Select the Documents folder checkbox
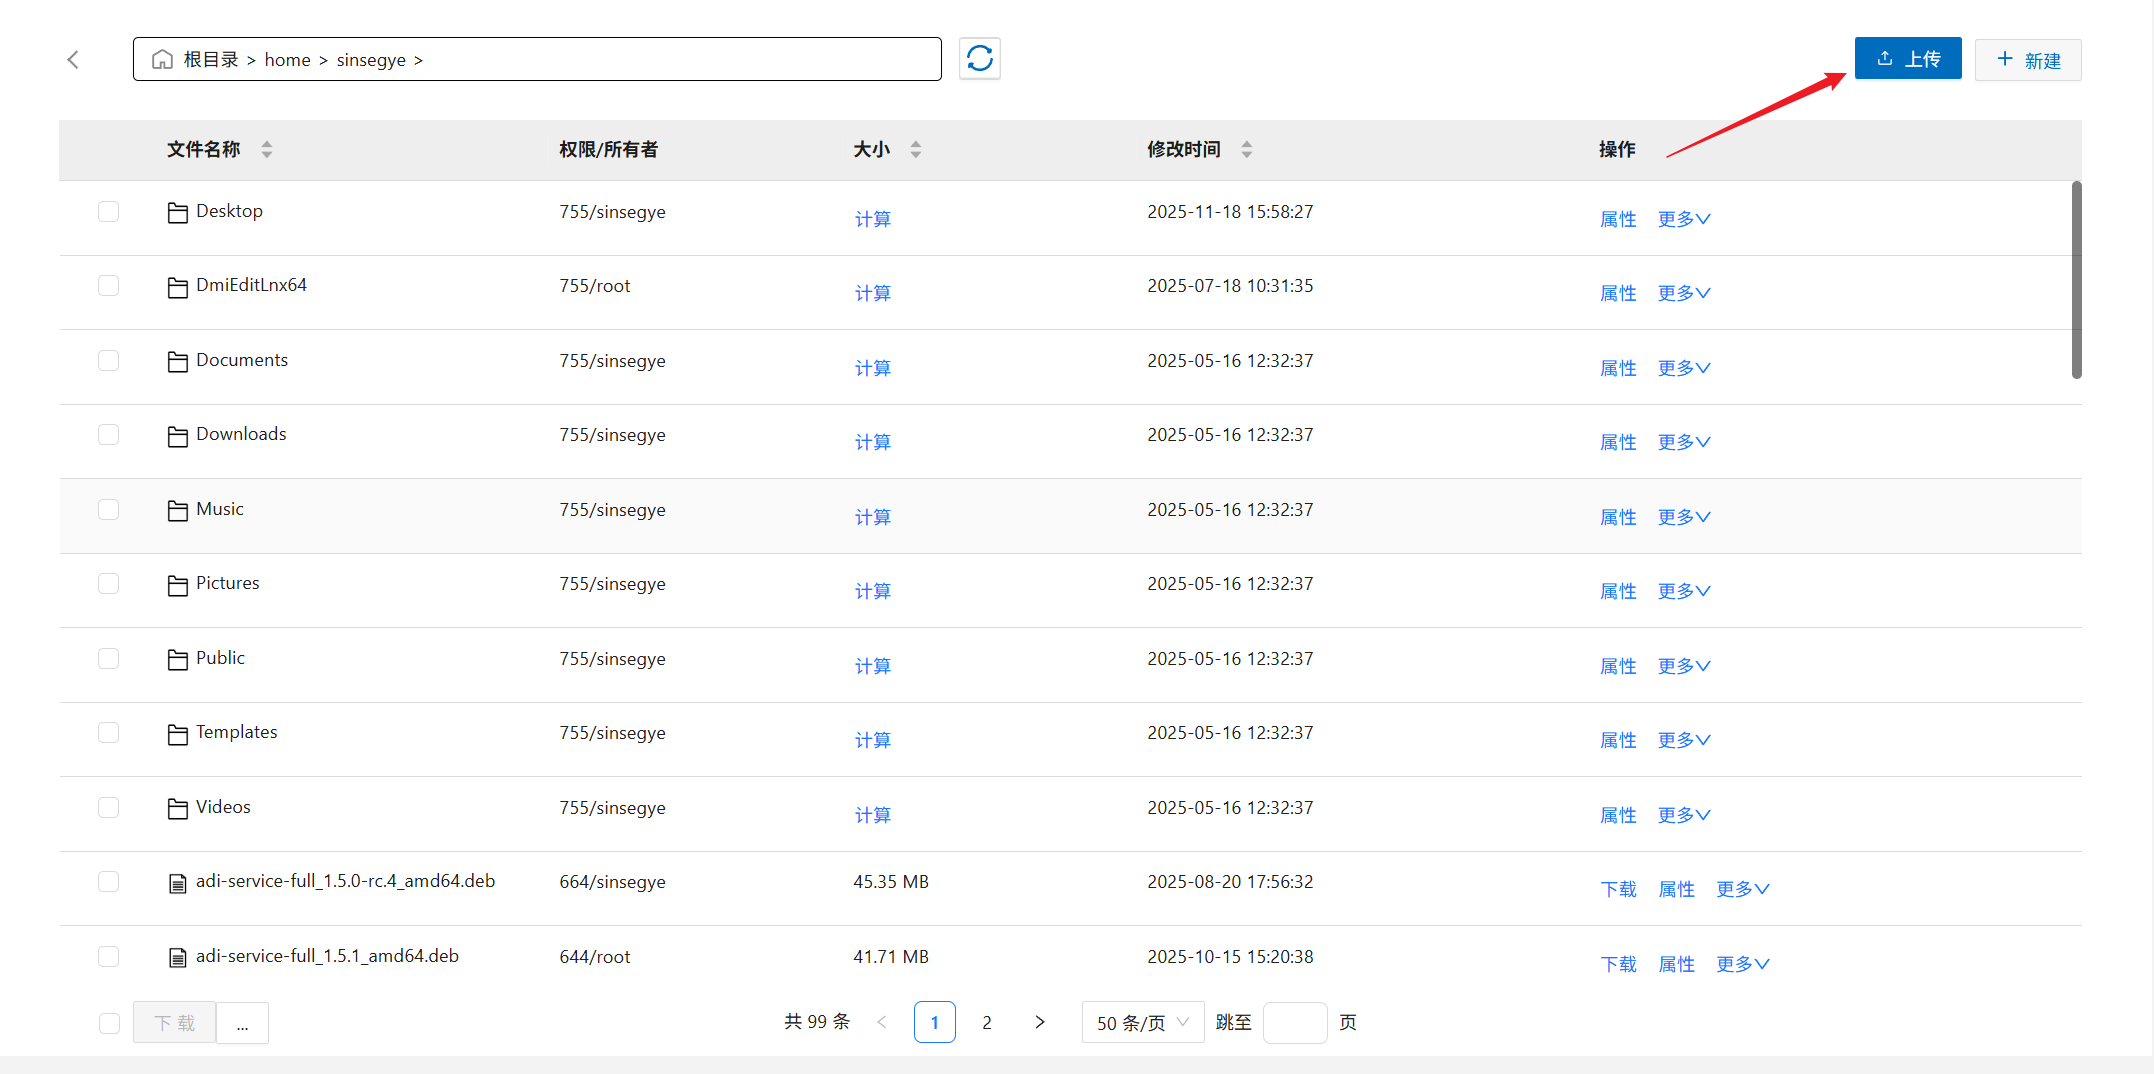 (x=109, y=361)
